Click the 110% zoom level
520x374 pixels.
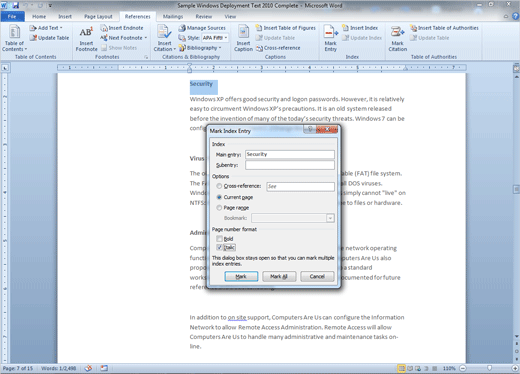tap(449, 368)
